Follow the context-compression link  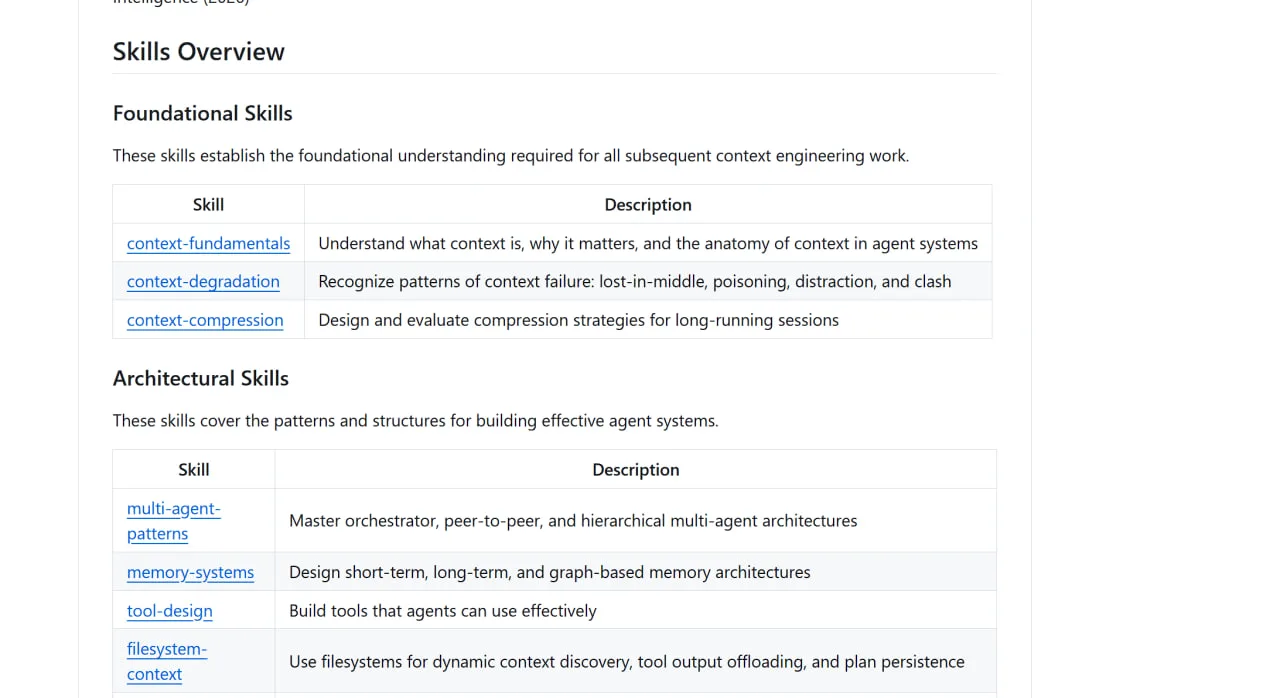click(205, 320)
